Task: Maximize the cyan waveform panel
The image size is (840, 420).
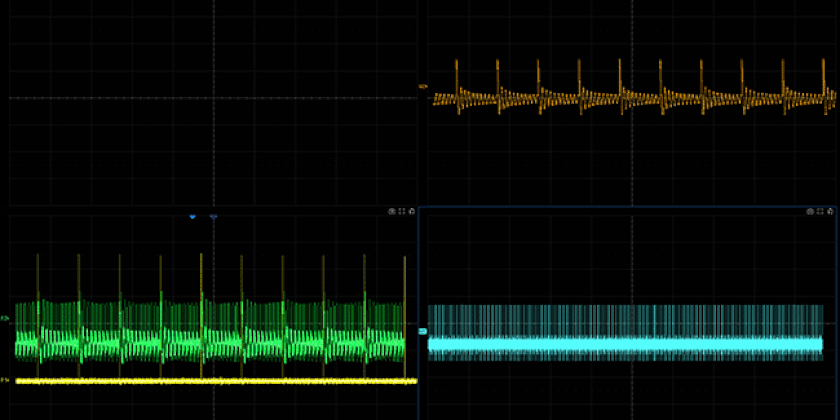Action: [821, 212]
